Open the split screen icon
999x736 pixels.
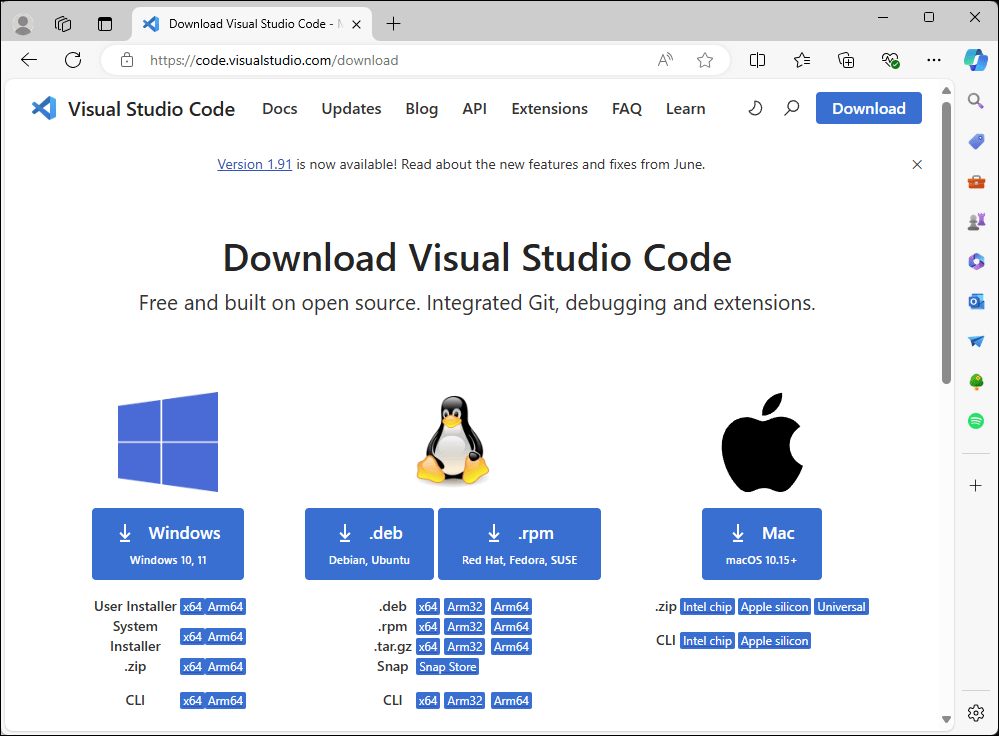tap(758, 60)
